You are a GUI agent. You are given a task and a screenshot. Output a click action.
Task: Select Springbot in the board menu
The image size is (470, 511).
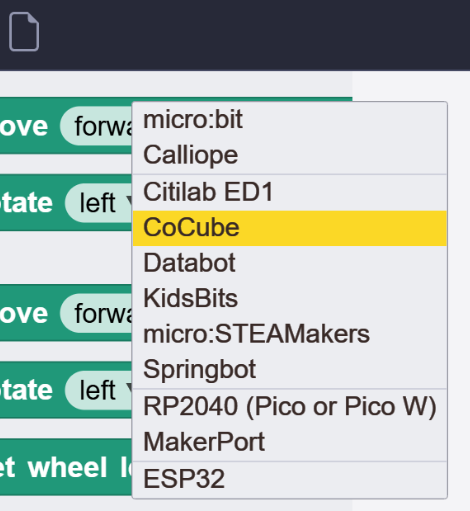(x=289, y=369)
